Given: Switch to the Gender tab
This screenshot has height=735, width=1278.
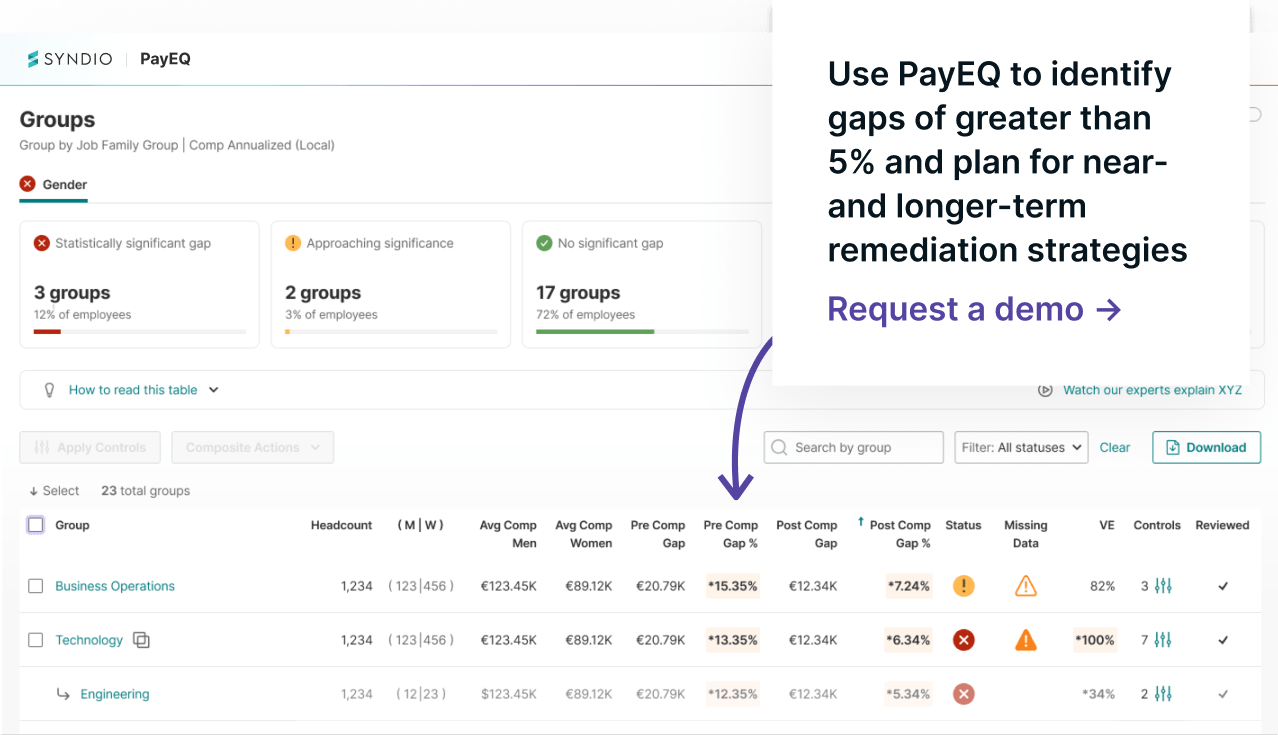Looking at the screenshot, I should pos(54,185).
